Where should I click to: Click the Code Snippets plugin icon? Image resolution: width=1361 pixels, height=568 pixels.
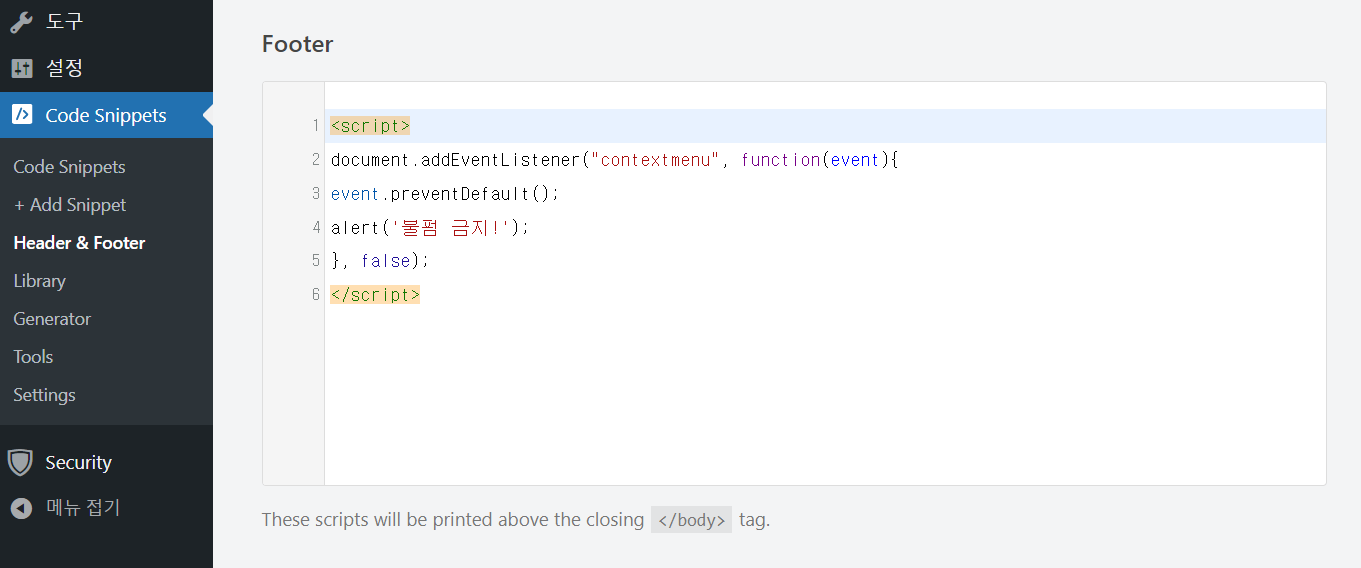[22, 115]
